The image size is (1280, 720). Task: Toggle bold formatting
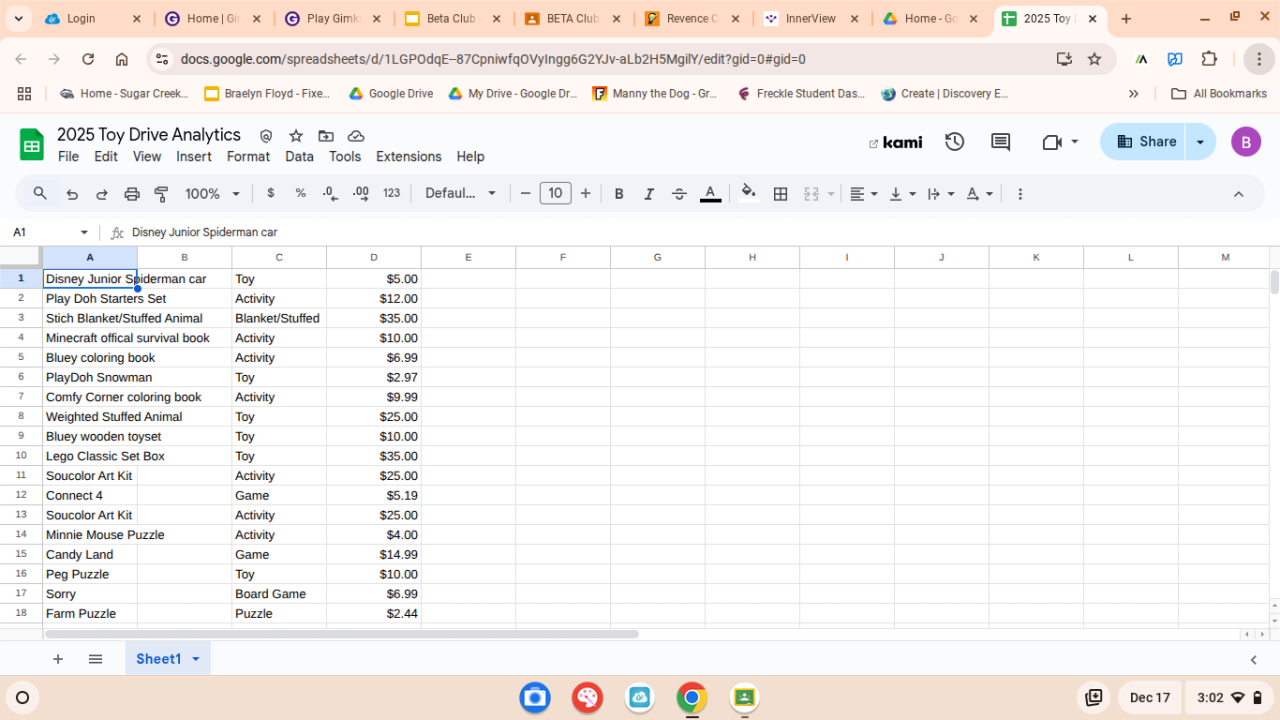[x=619, y=194]
